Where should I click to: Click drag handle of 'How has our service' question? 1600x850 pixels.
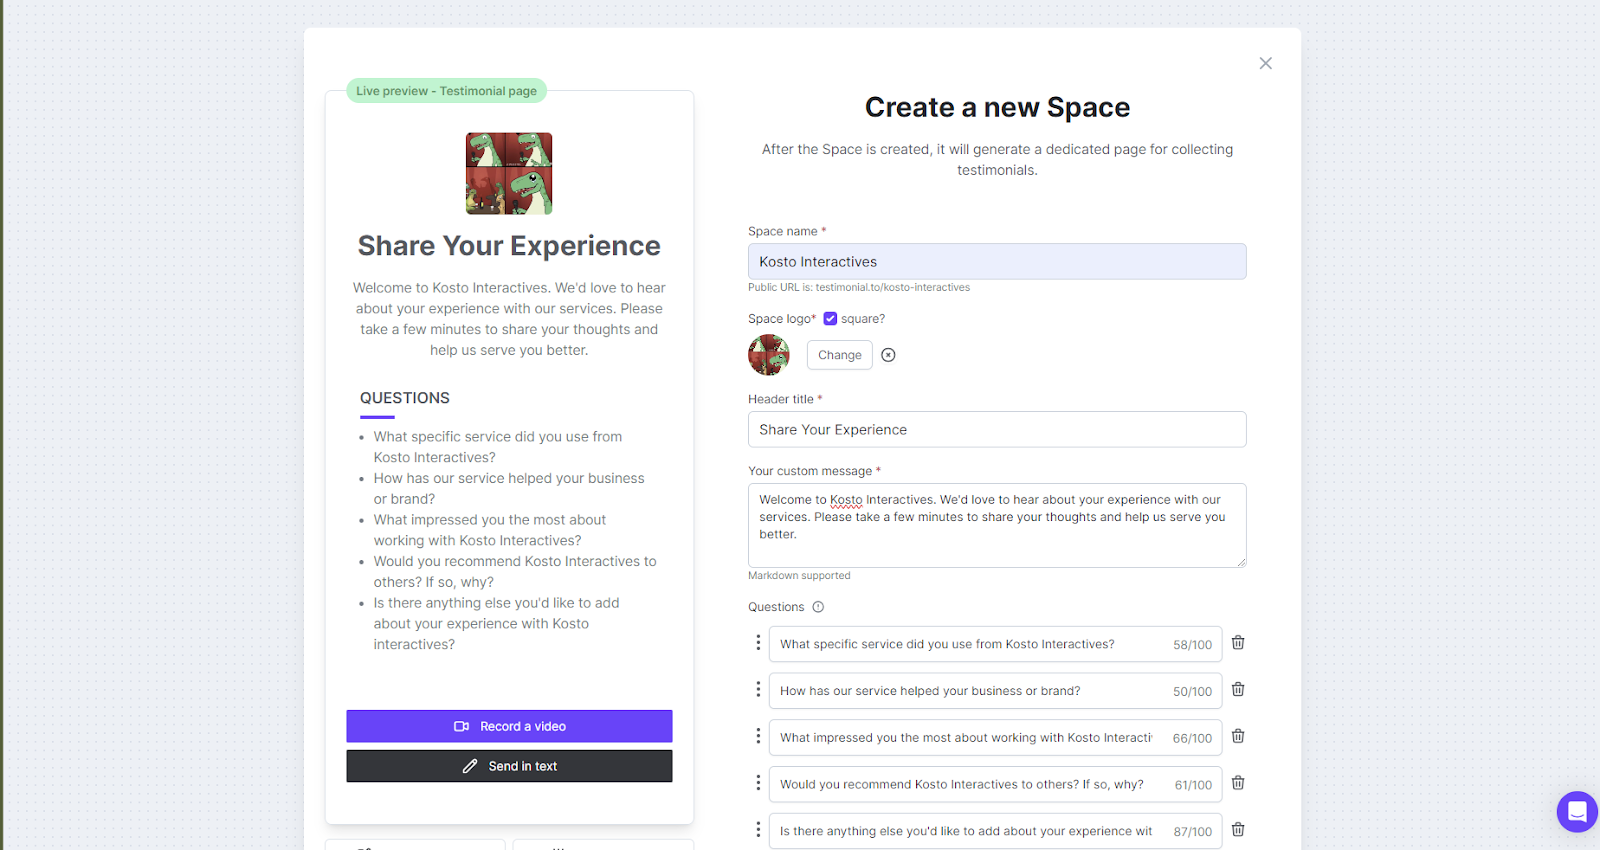coord(758,690)
